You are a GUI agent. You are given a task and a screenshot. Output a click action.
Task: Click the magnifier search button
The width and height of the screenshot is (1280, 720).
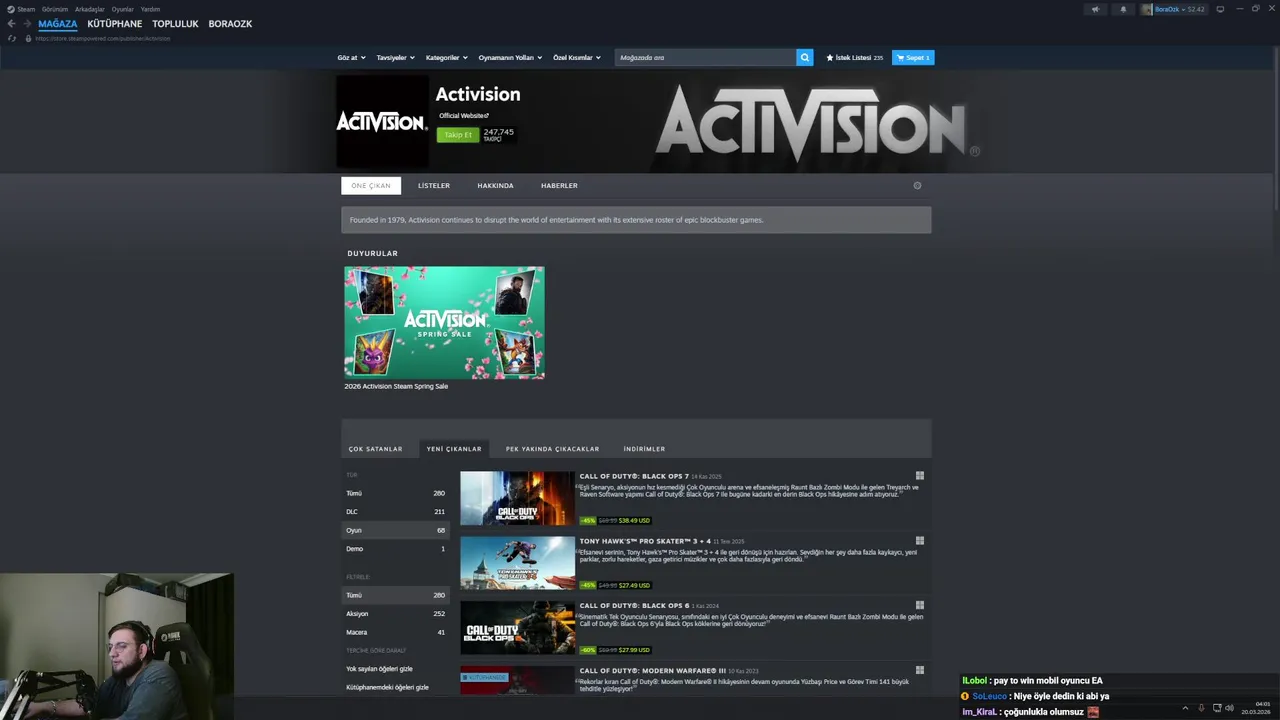(x=804, y=57)
